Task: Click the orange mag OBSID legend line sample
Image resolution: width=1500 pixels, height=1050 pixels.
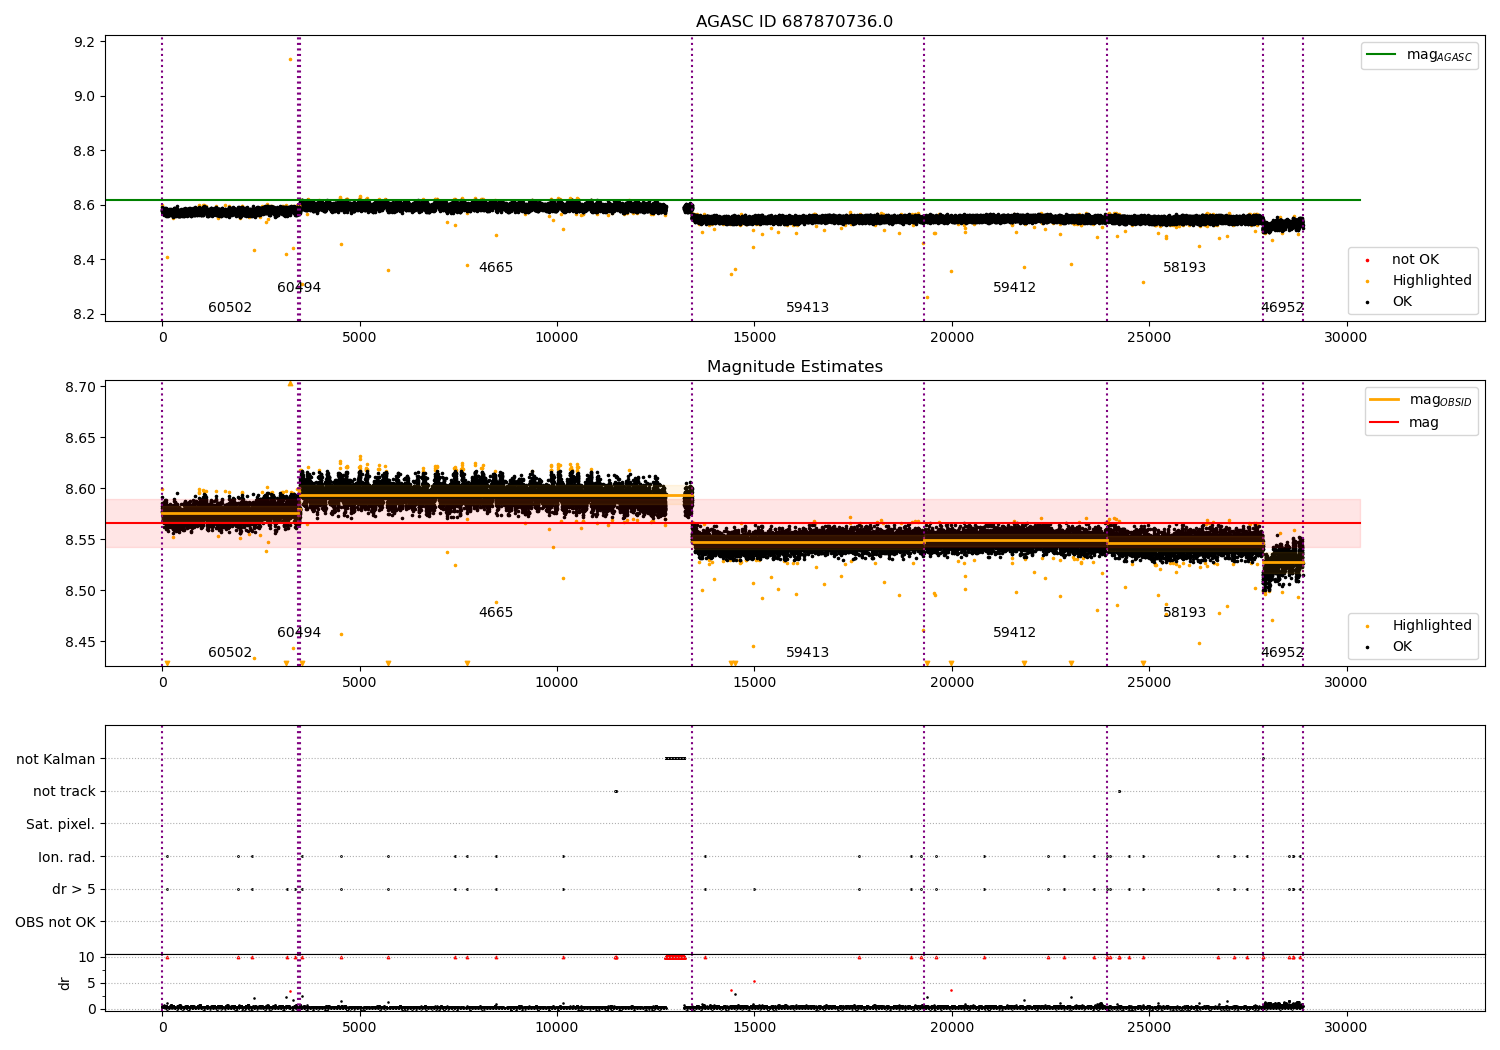Action: tap(1384, 399)
